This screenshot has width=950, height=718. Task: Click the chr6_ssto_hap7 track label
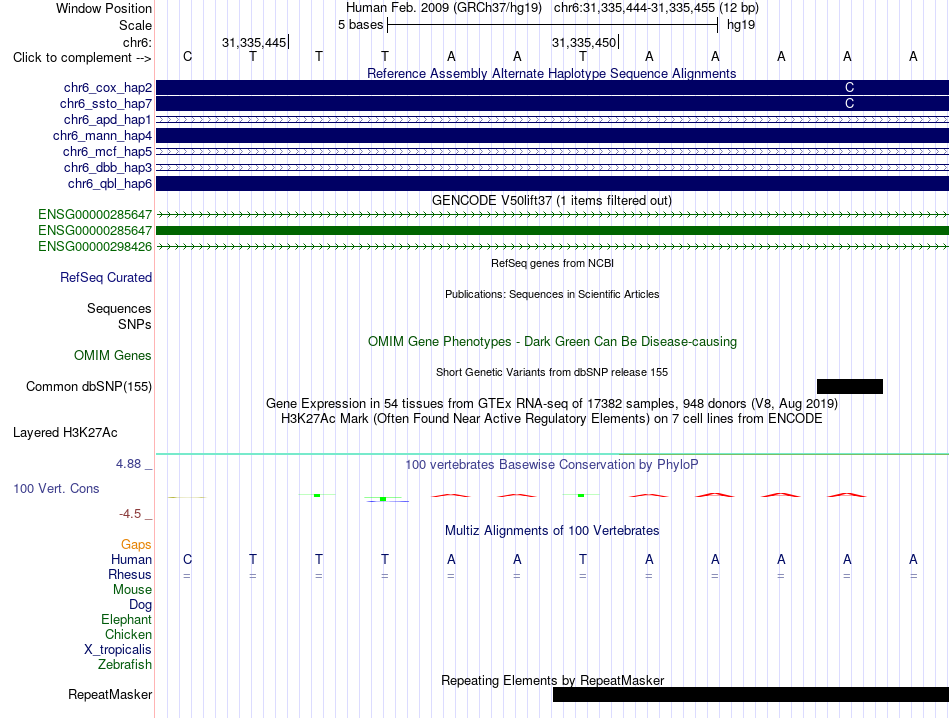106,104
